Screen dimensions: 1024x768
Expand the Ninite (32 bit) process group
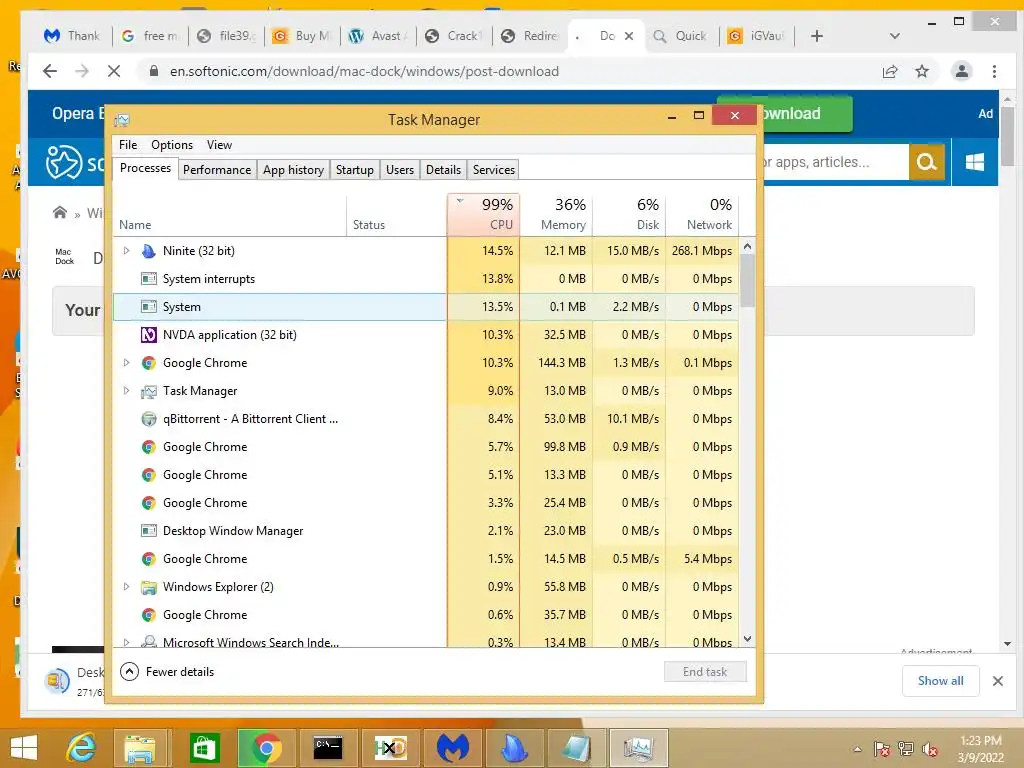[x=127, y=251]
